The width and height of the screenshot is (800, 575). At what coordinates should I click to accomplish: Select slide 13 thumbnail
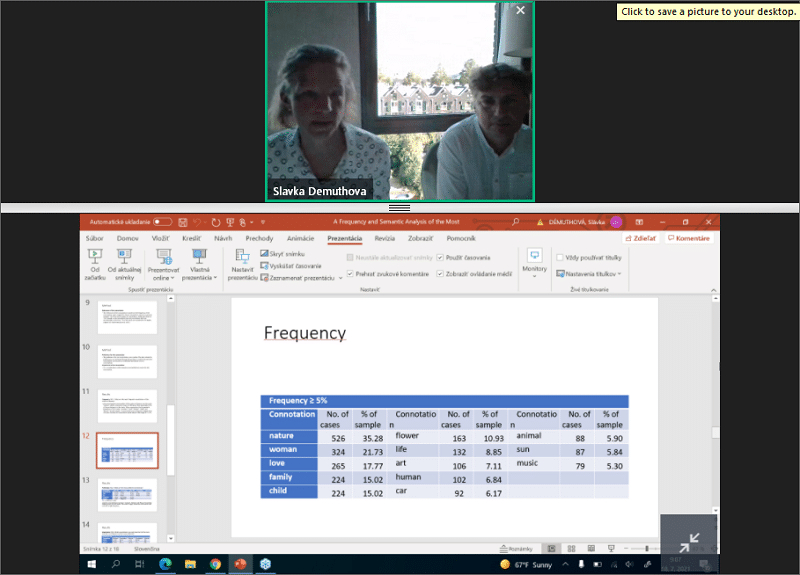pyautogui.click(x=126, y=494)
